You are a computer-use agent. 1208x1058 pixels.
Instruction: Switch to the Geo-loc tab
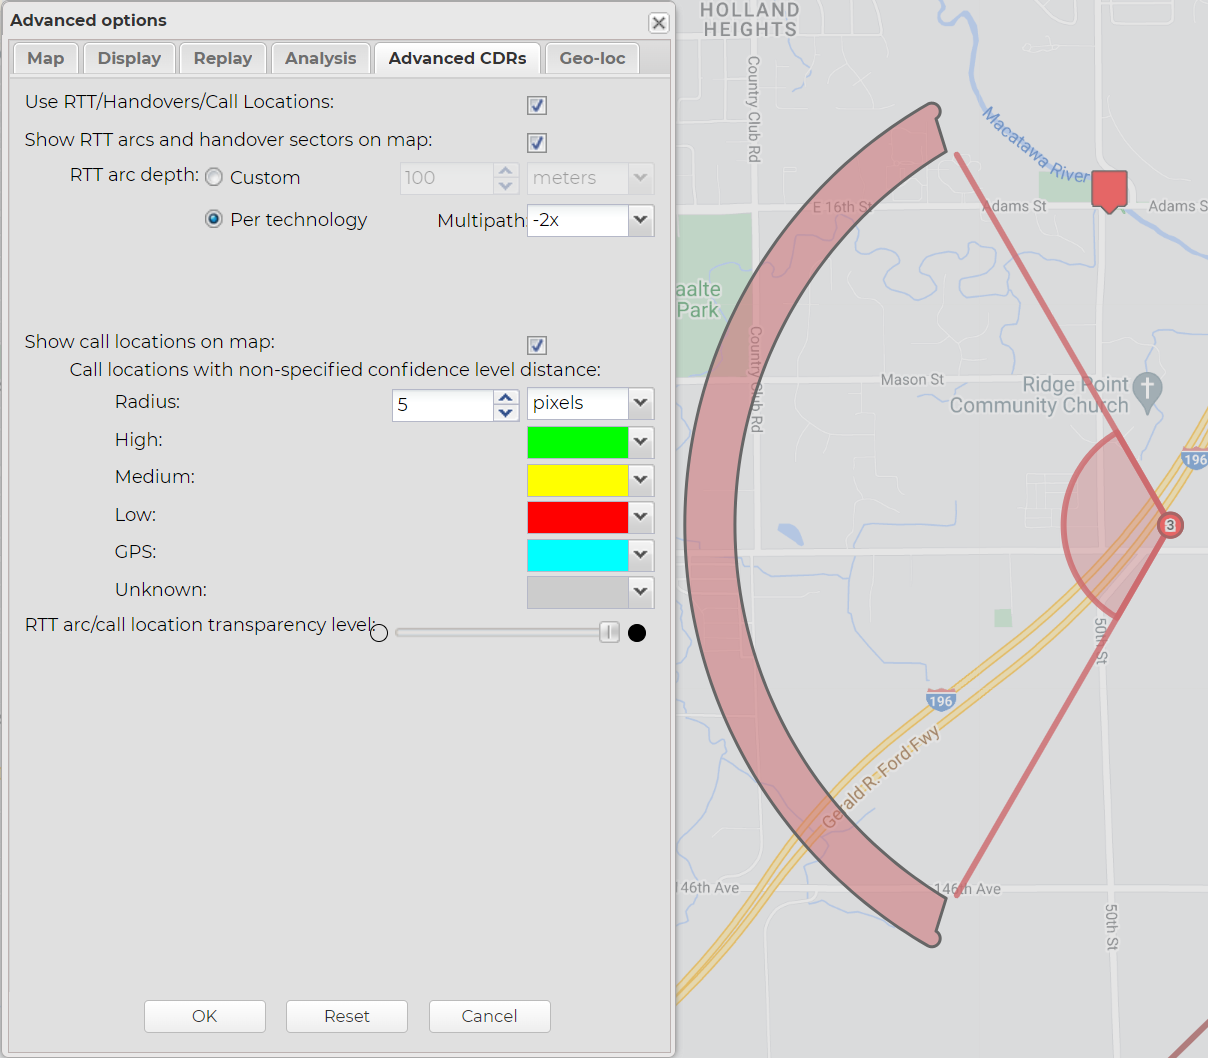(592, 58)
